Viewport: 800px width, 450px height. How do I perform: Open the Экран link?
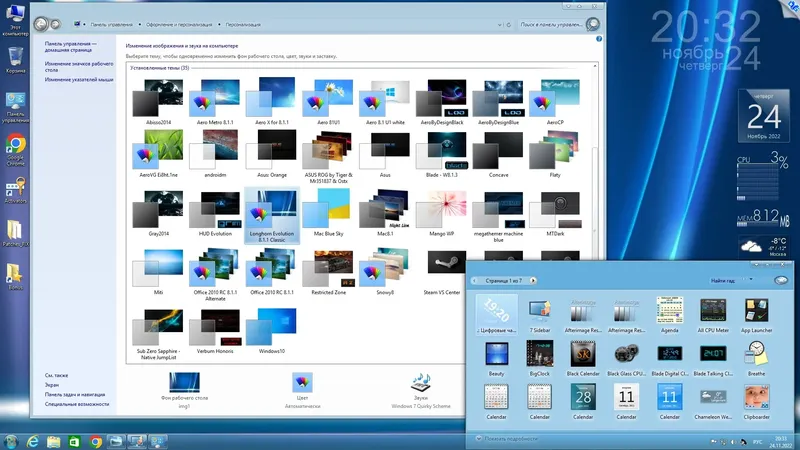point(52,385)
